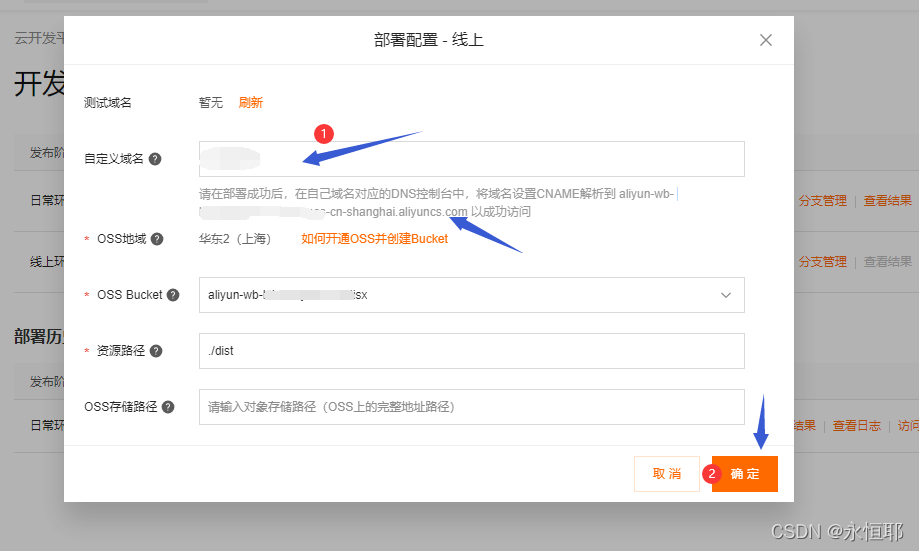Screen dimensions: 919x551
Task: Click the 部署配置 - 线上 dialog title
Action: (x=429, y=40)
